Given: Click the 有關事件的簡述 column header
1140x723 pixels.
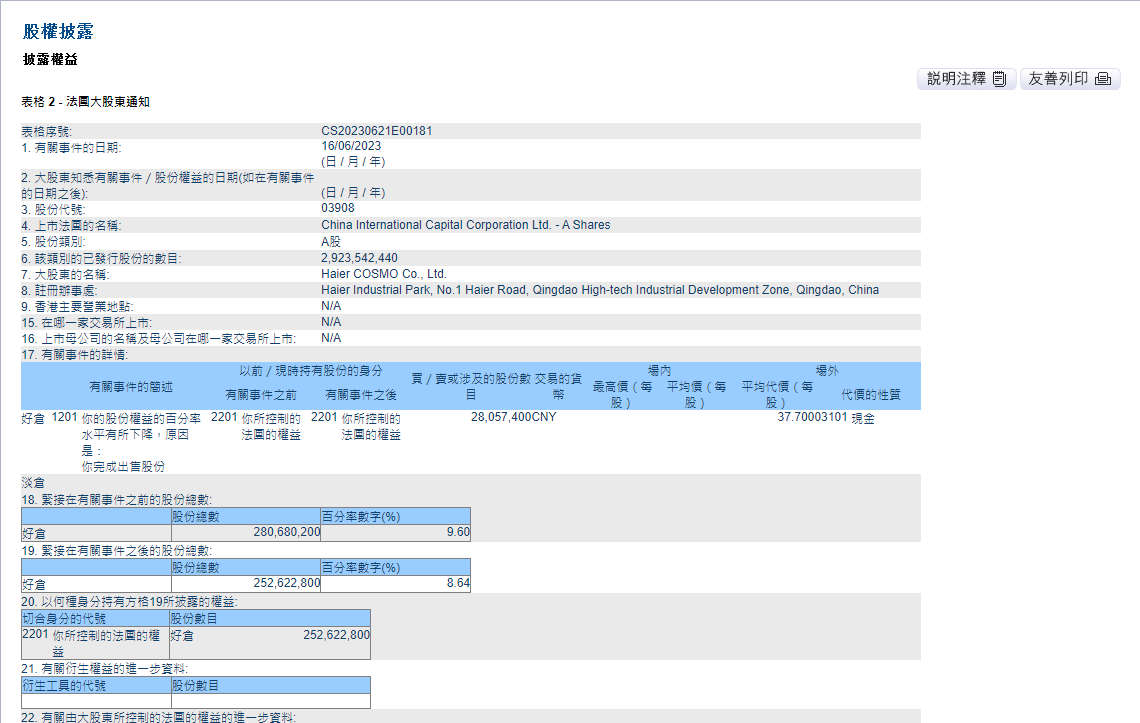Looking at the screenshot, I should point(131,387).
